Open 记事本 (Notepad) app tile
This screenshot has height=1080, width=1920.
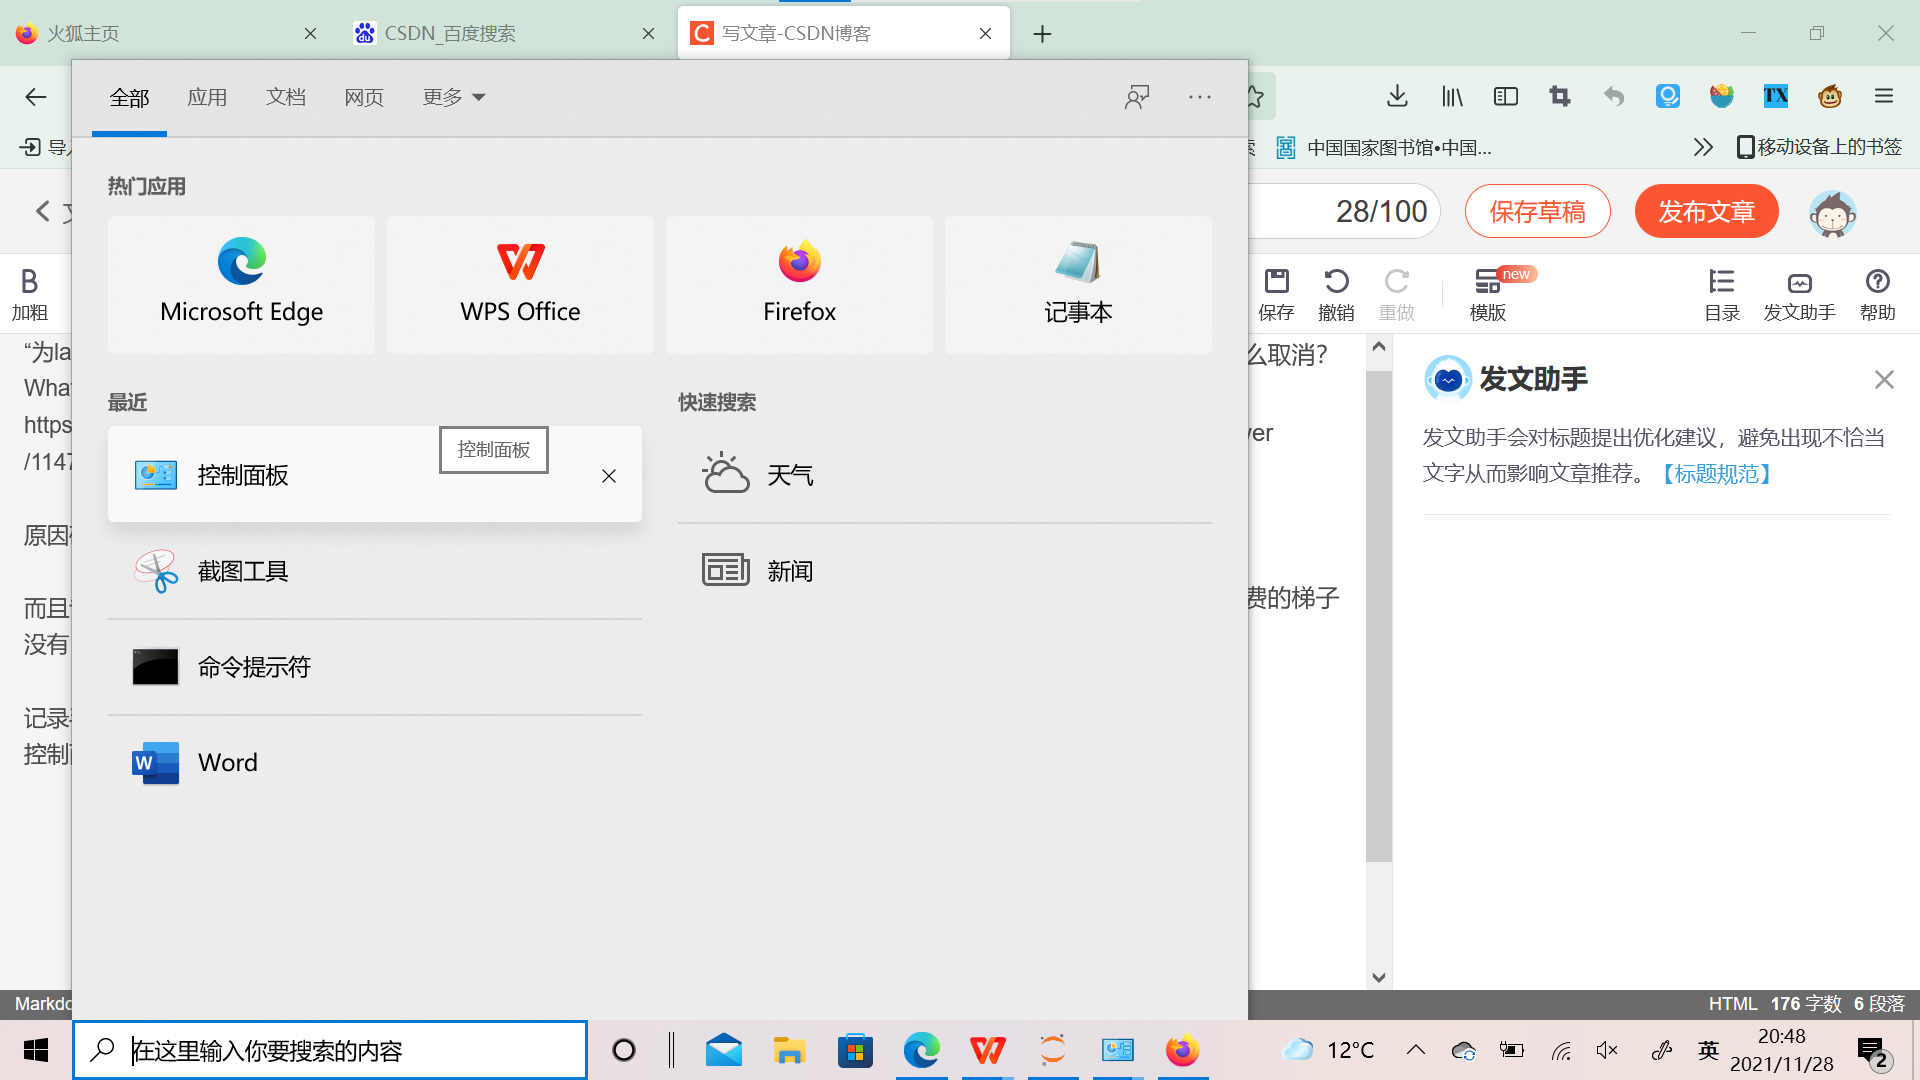tap(1077, 284)
